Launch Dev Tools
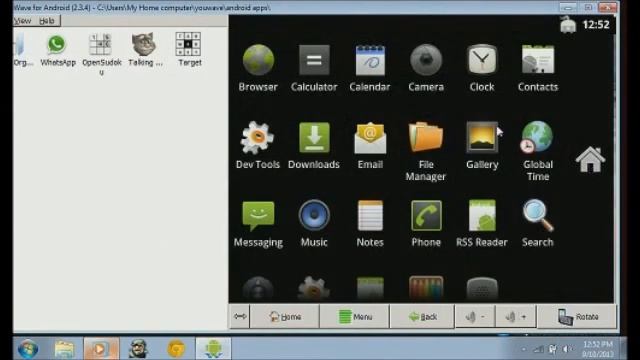The height and width of the screenshot is (360, 640). click(258, 145)
